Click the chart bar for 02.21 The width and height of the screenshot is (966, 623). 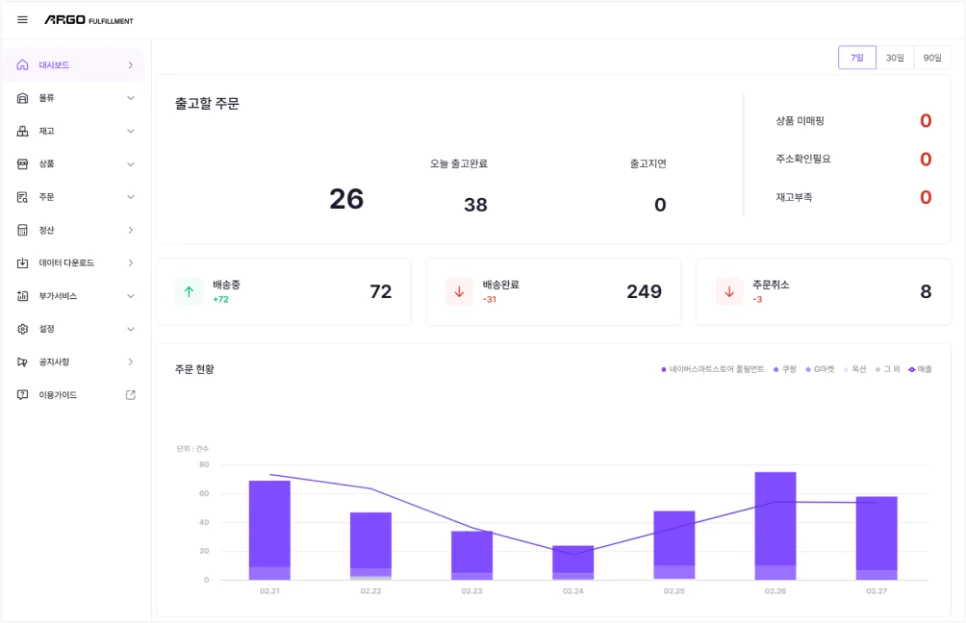tap(269, 530)
